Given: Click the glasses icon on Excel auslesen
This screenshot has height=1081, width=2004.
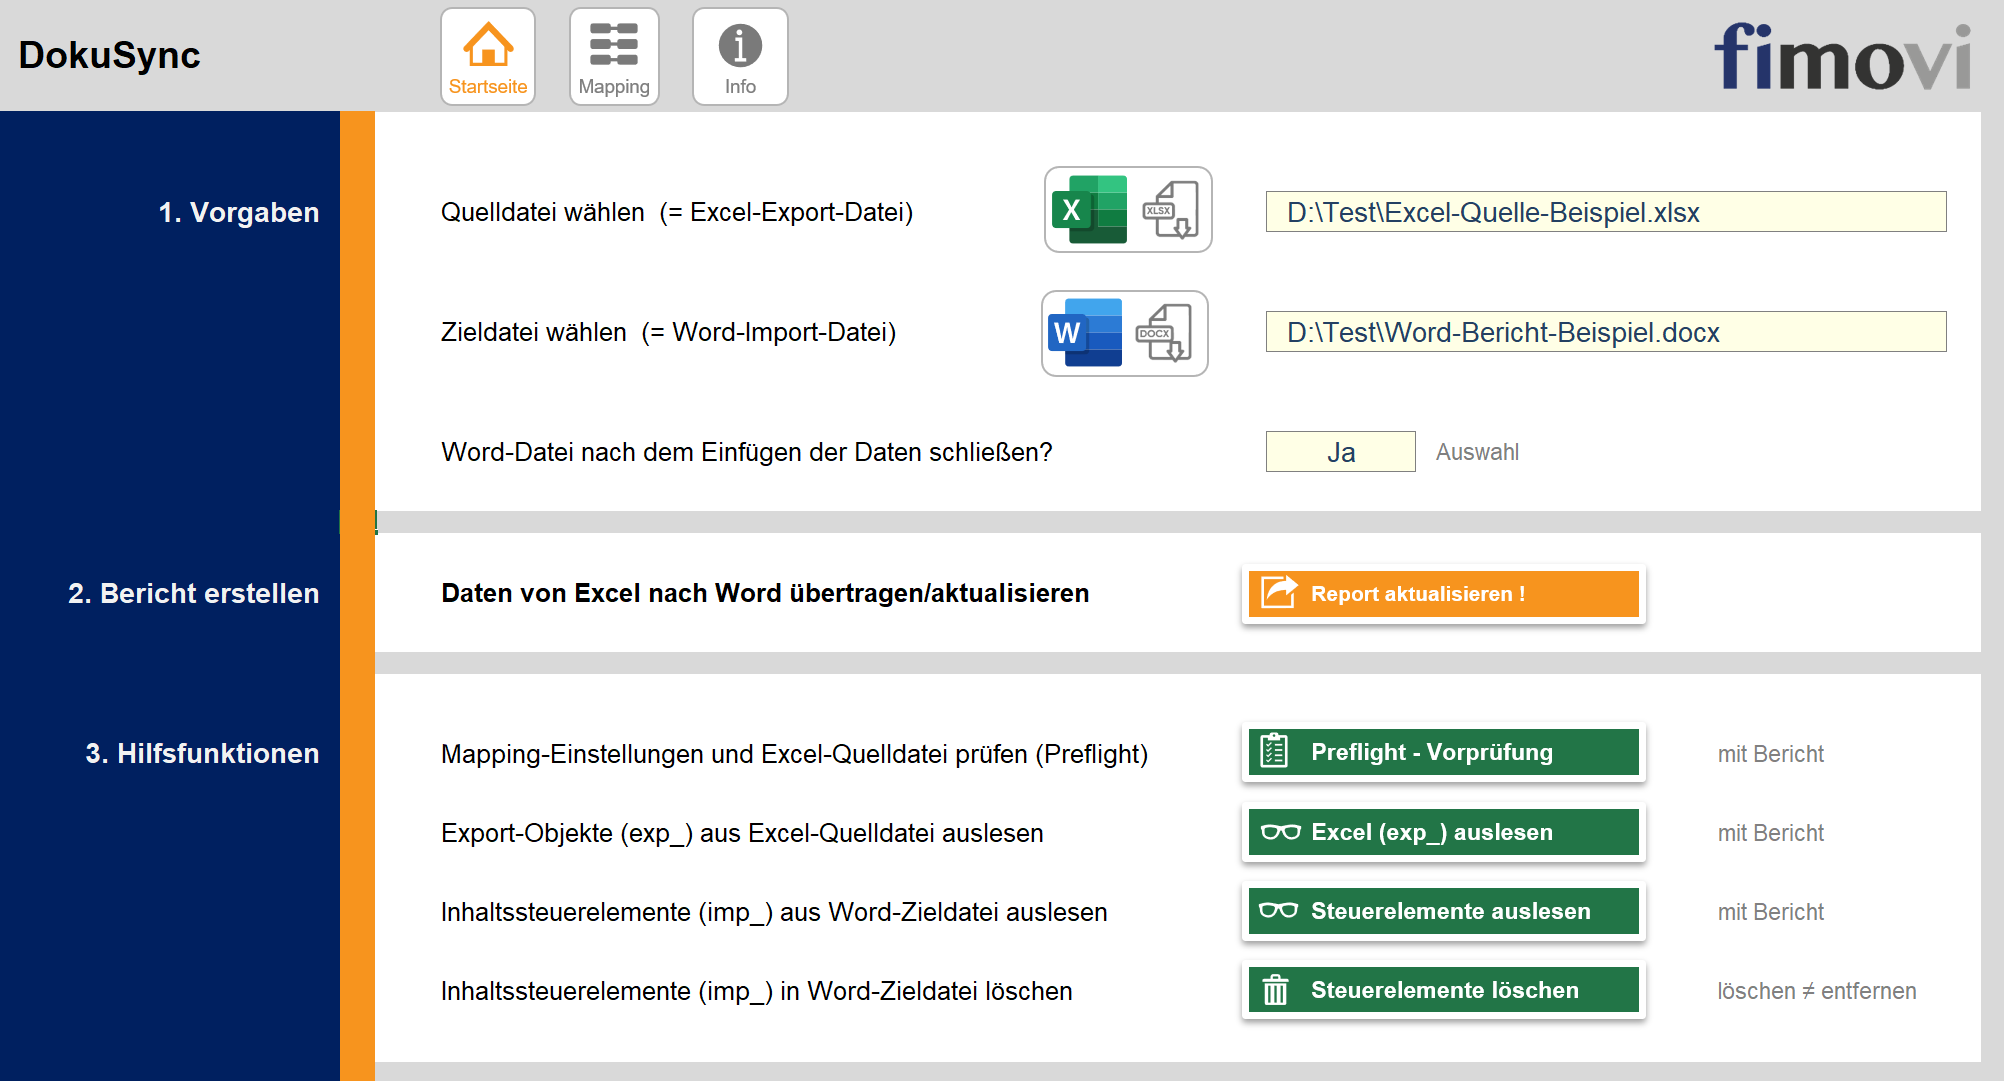Looking at the screenshot, I should click(x=1280, y=832).
